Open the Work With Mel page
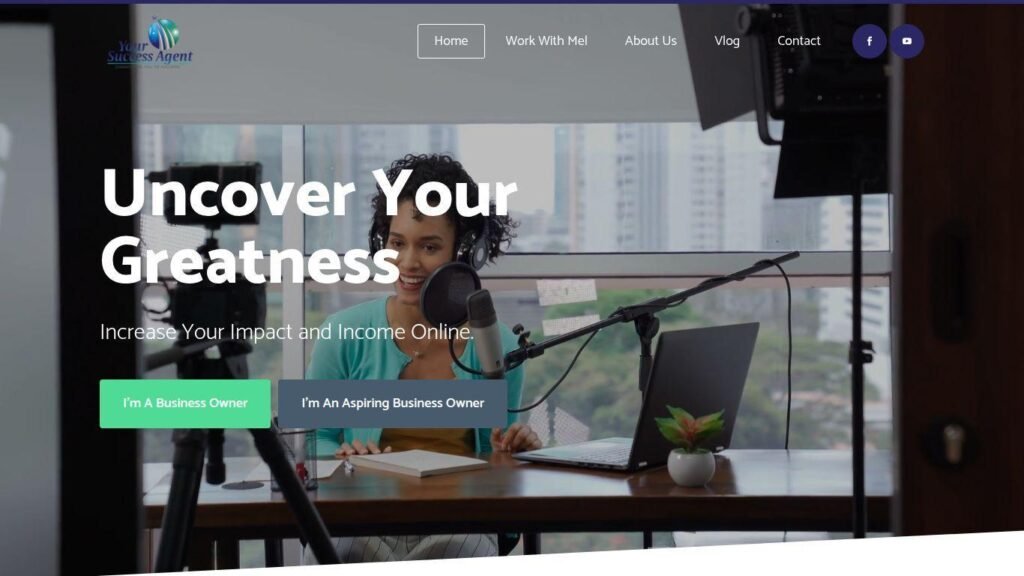The image size is (1024, 576). [x=546, y=40]
